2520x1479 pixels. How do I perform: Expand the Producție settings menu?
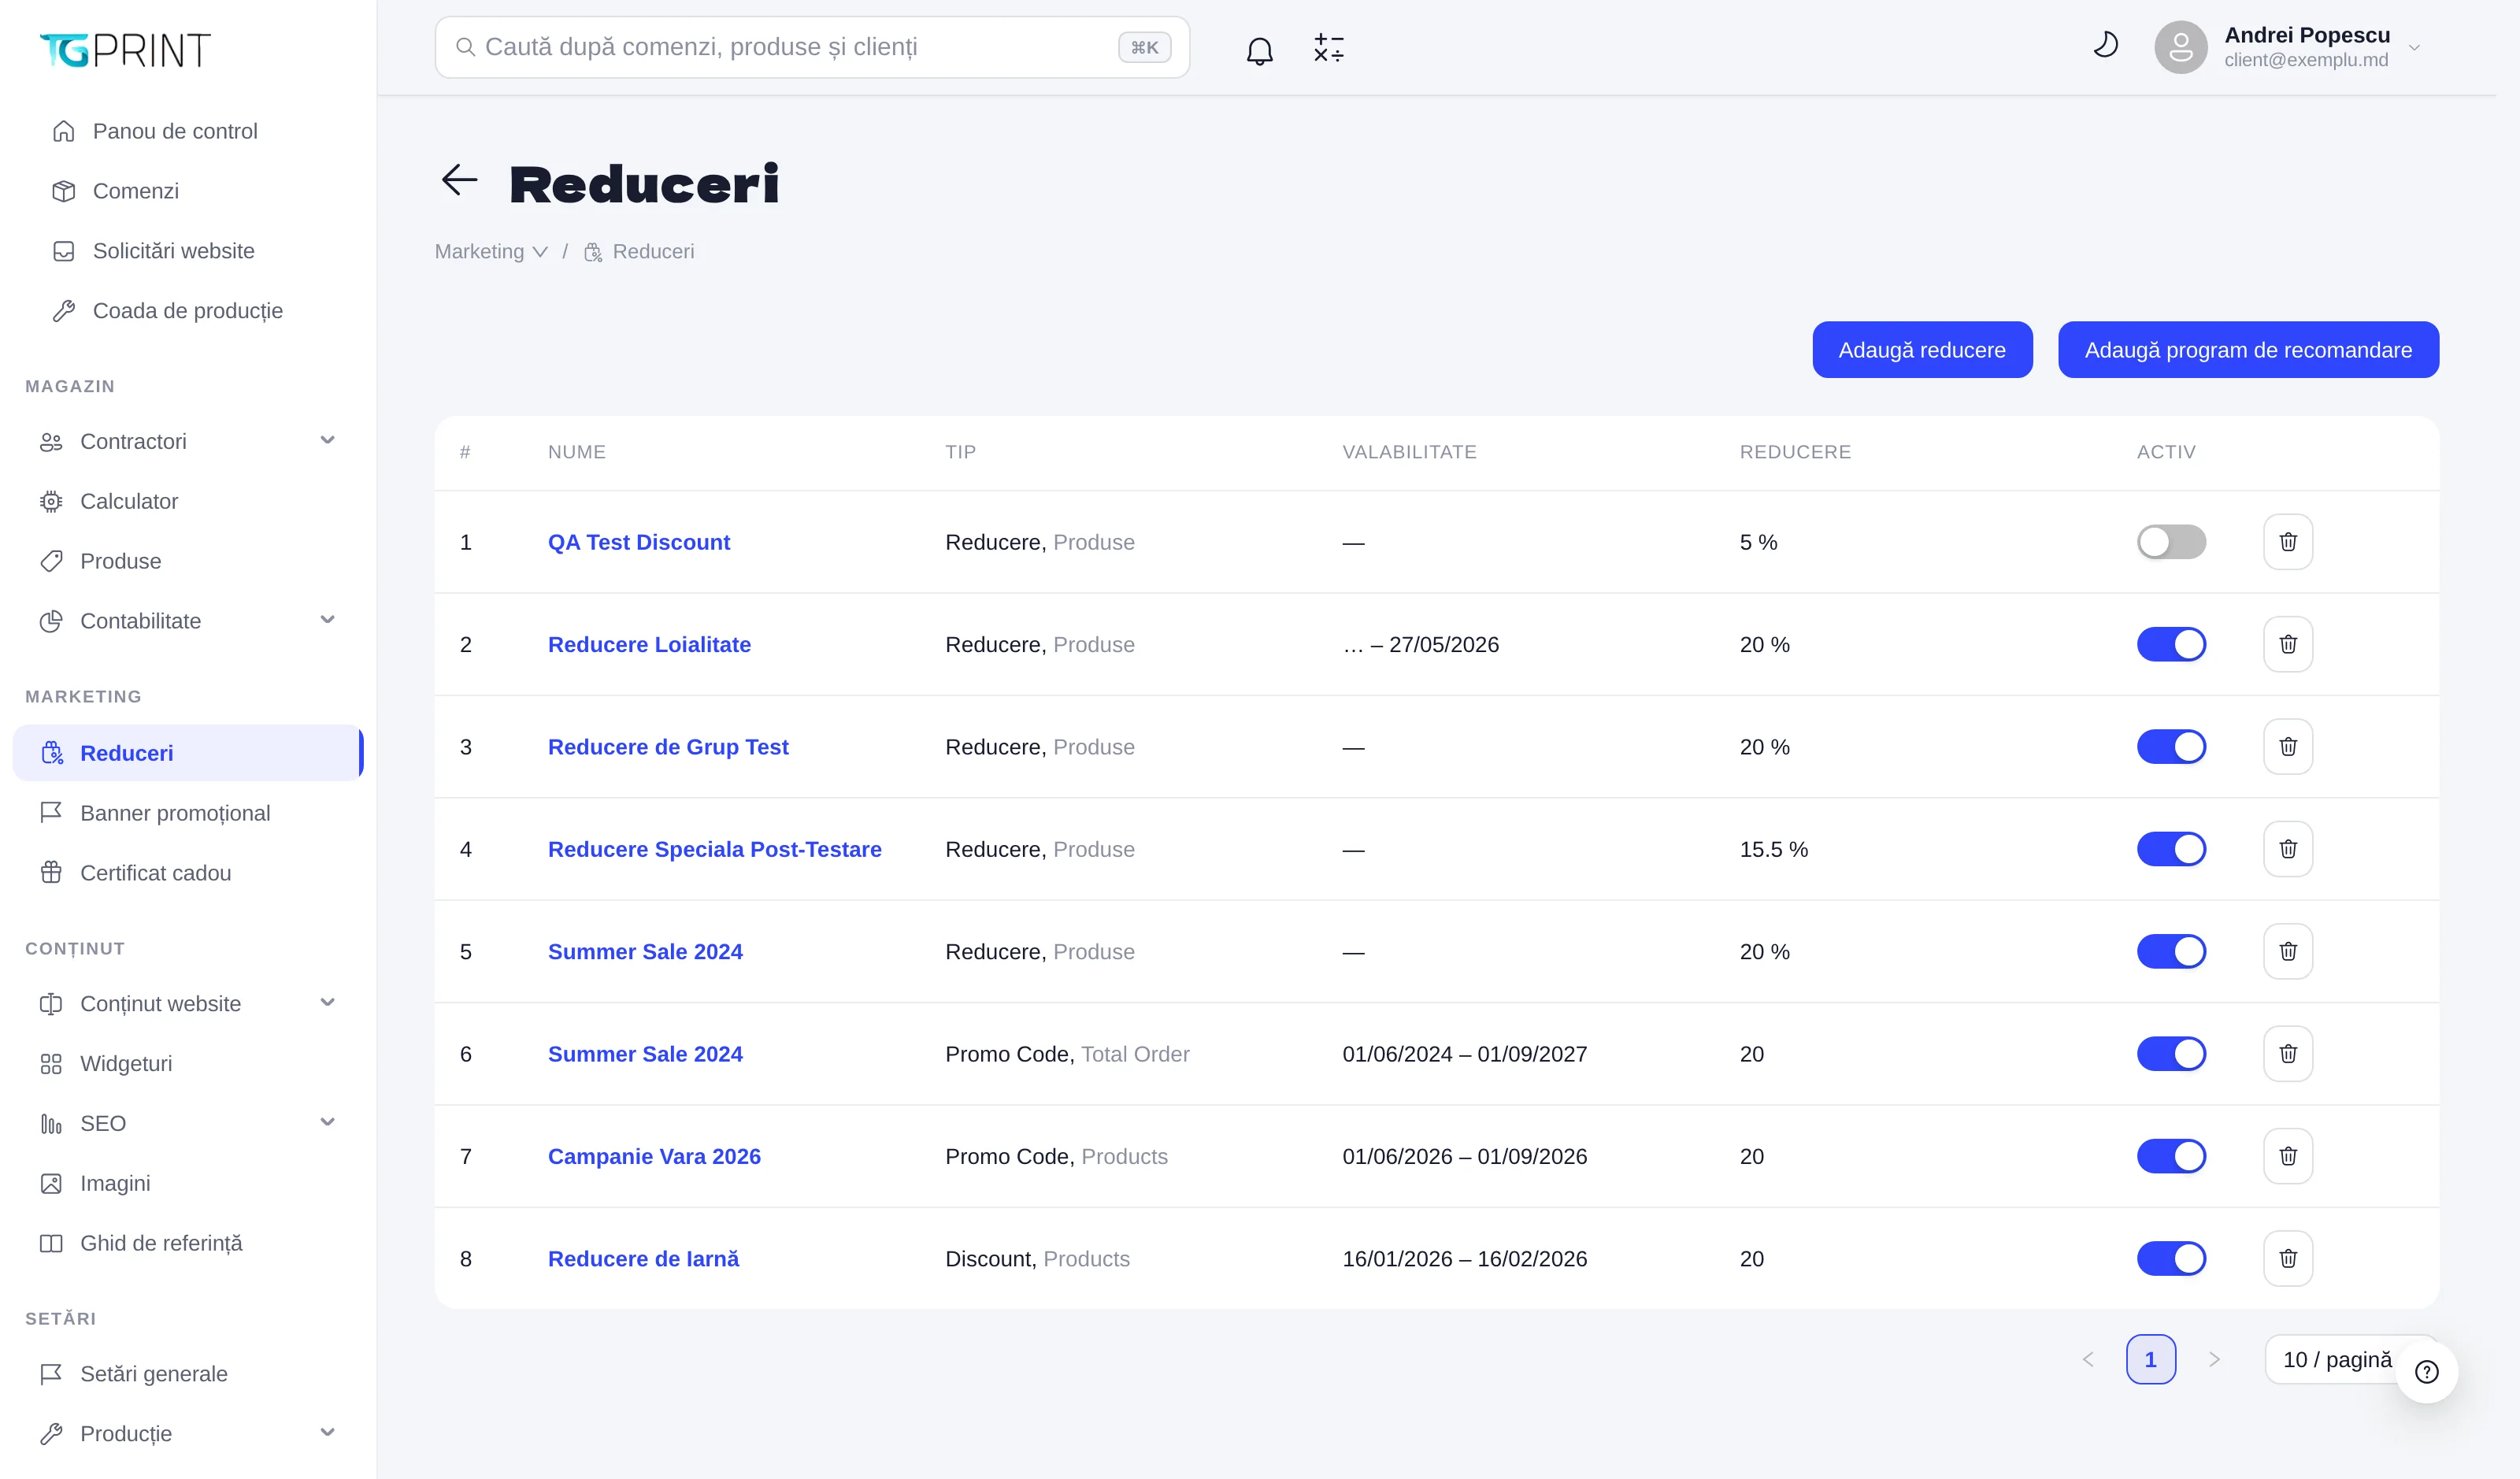(188, 1434)
